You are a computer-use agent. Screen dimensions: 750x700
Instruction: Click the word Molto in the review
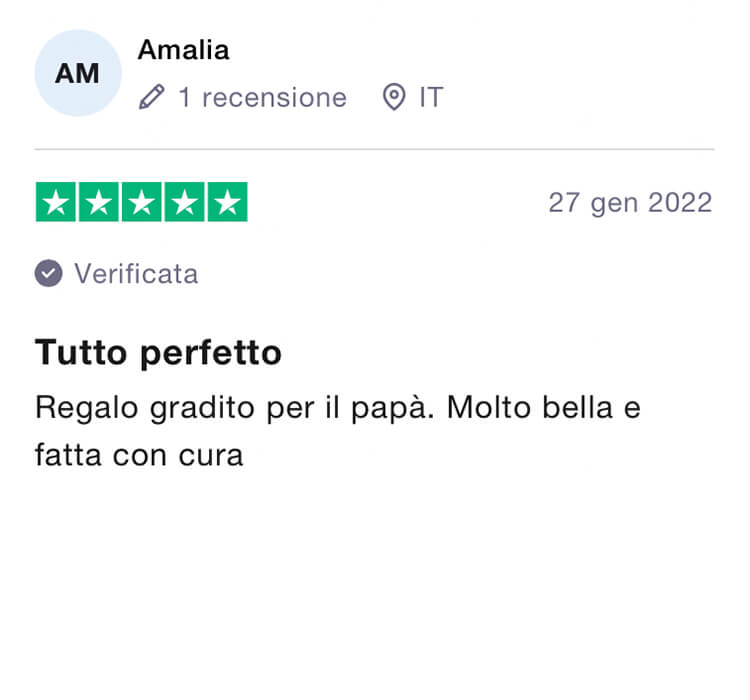click(x=488, y=408)
